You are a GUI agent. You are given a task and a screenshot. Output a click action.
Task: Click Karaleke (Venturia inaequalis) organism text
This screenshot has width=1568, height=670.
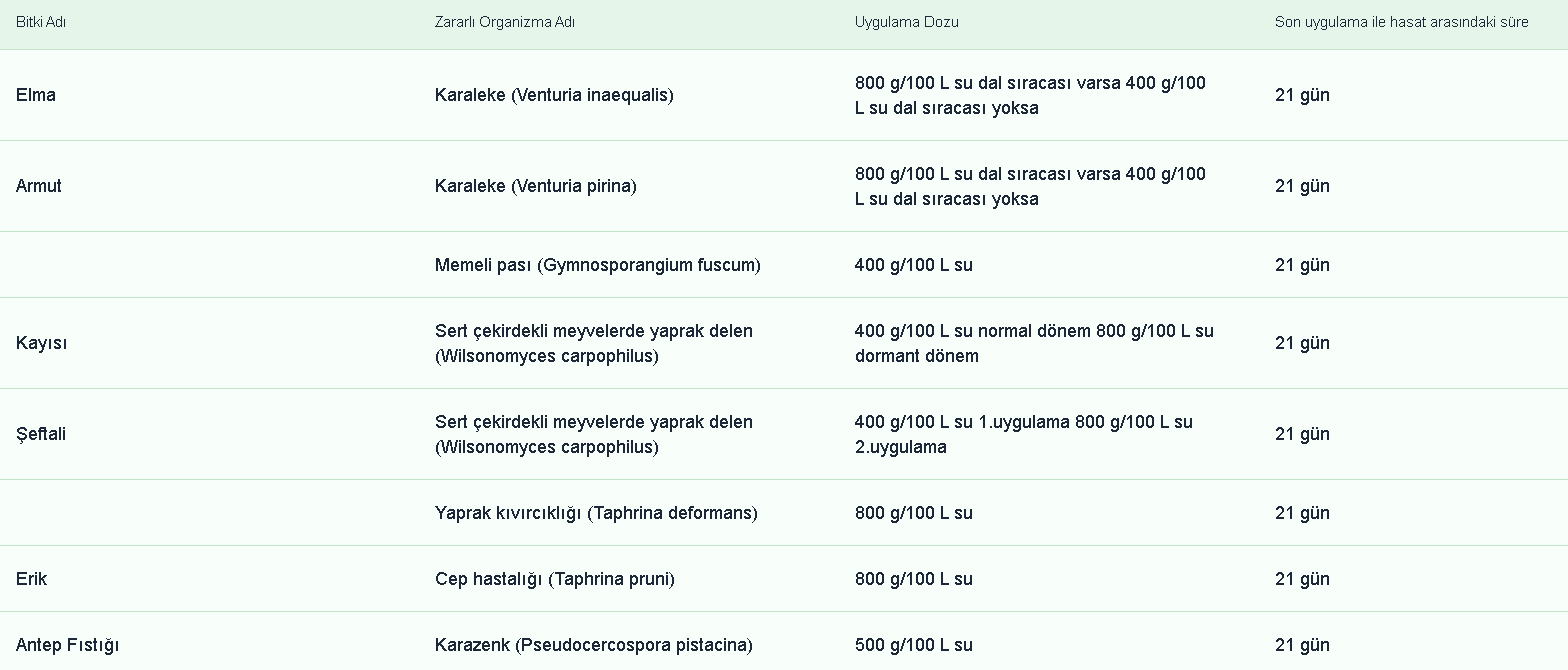tap(554, 95)
